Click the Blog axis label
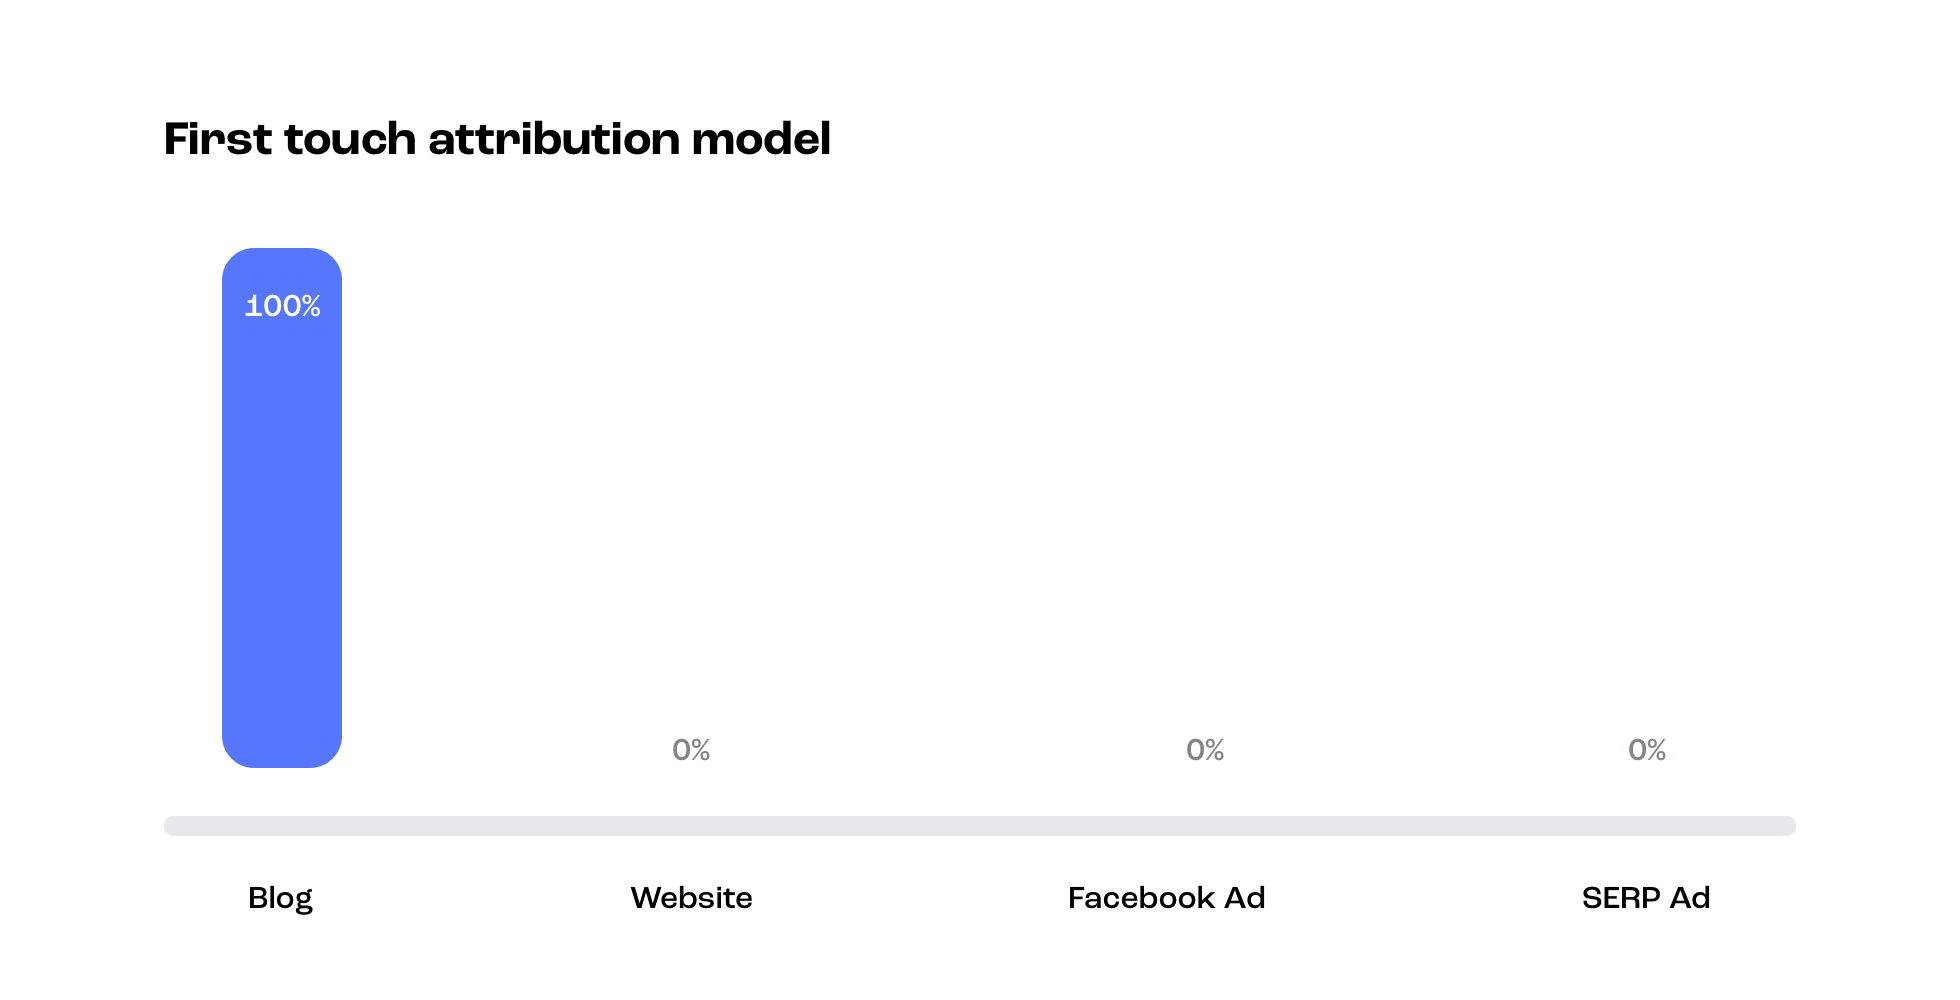Viewport: 1960px width, 1000px height. [280, 899]
